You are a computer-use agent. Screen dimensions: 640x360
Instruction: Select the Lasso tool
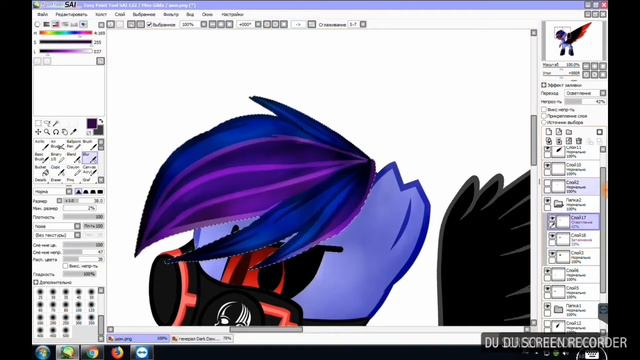(47, 123)
